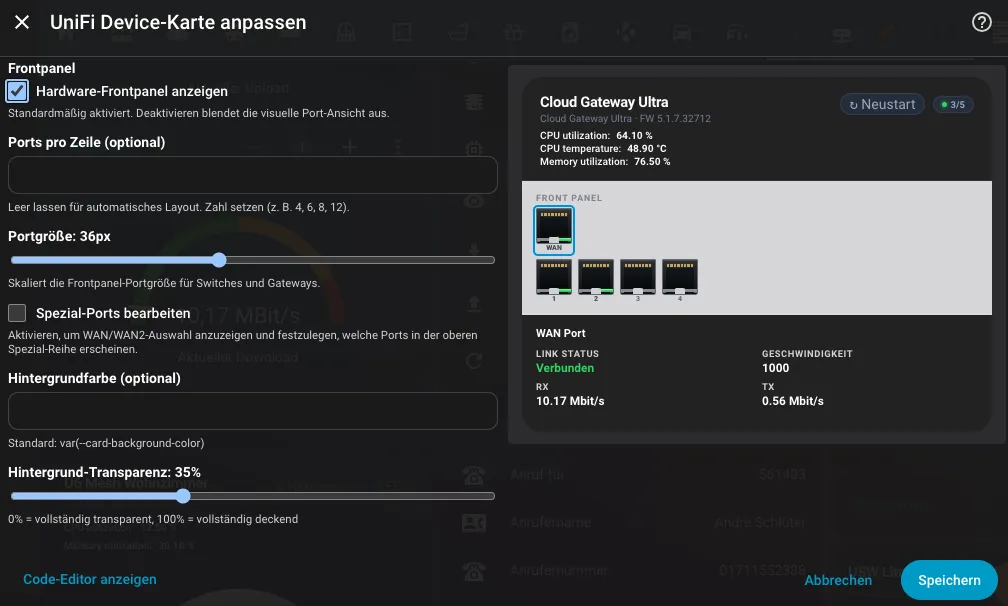Viewport: 1008px width, 606px height.
Task: Click the CPU temperature 48.90 °C value
Action: click(x=647, y=148)
